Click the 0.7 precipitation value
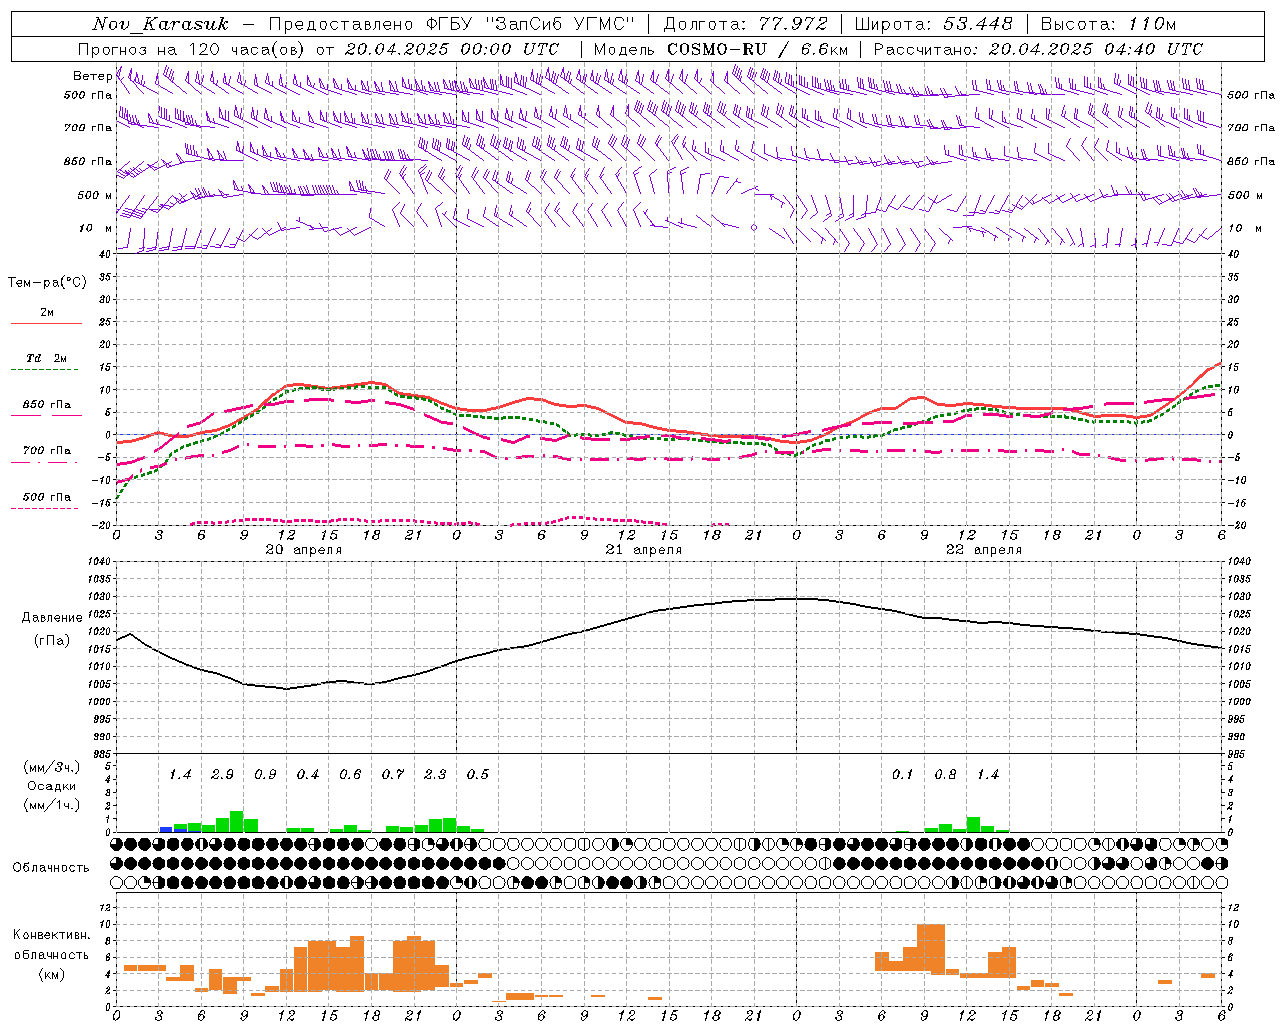1280x1024 pixels. click(393, 775)
